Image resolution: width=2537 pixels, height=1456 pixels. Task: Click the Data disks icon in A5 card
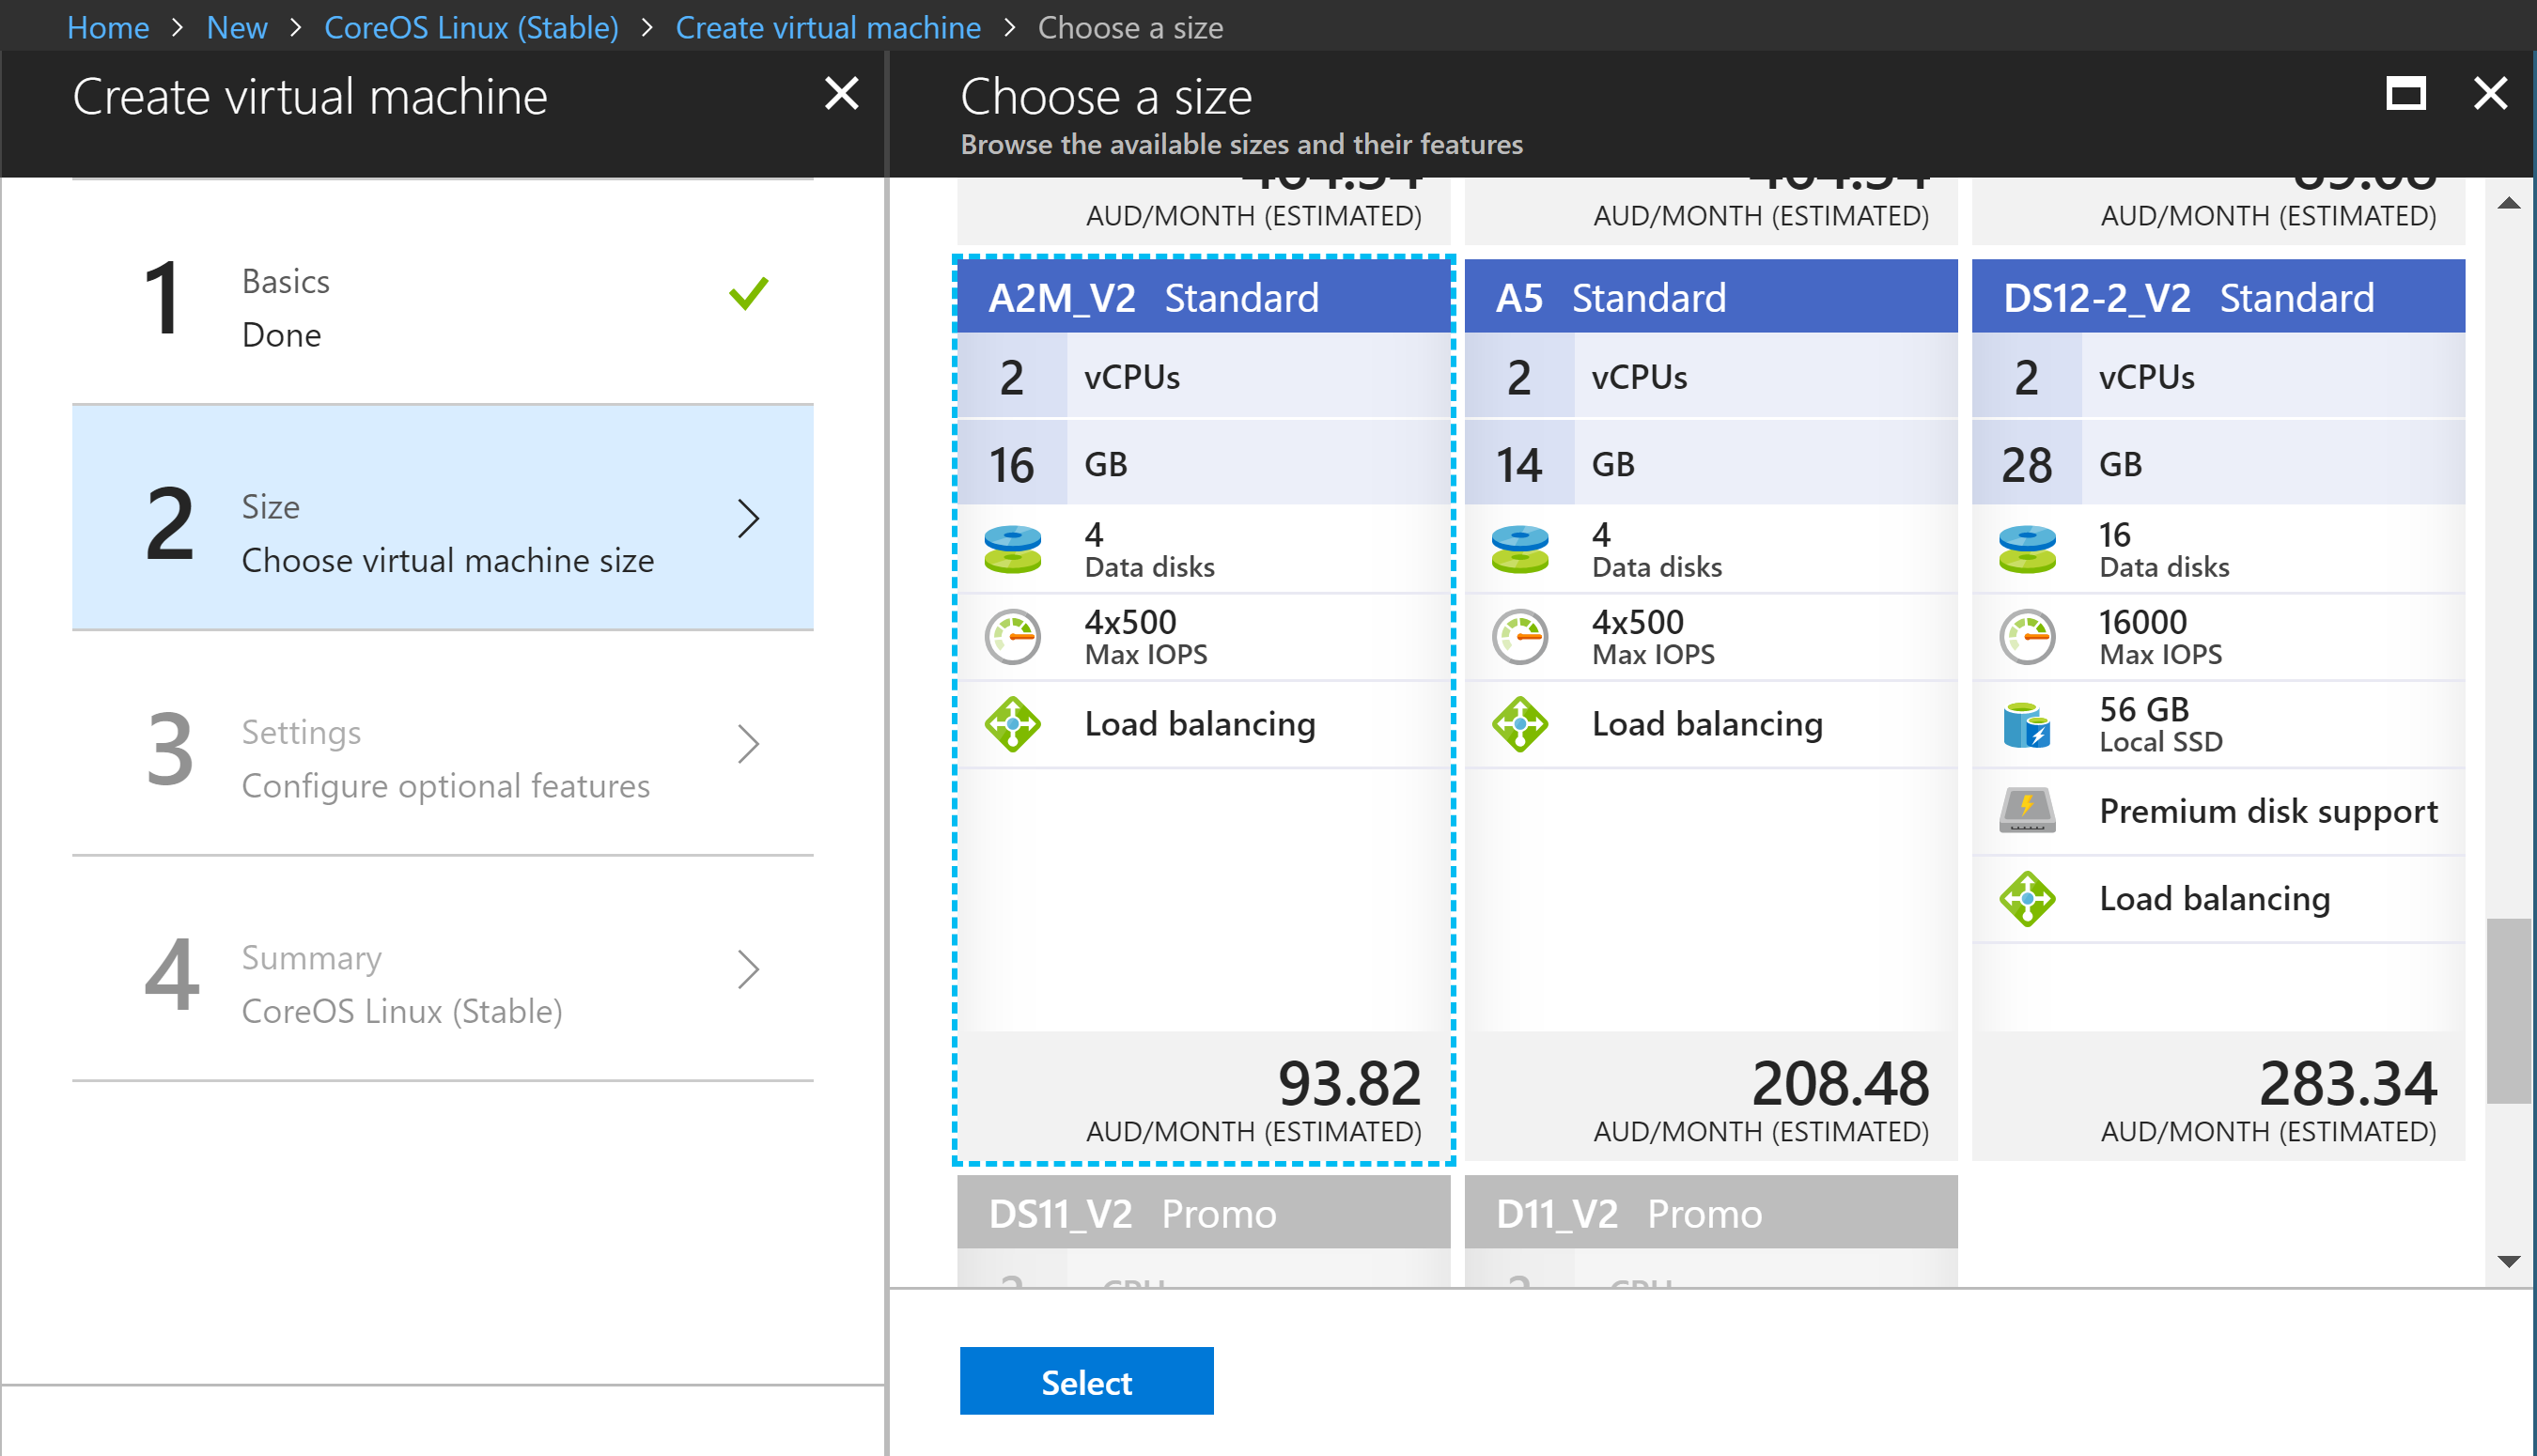(1519, 549)
